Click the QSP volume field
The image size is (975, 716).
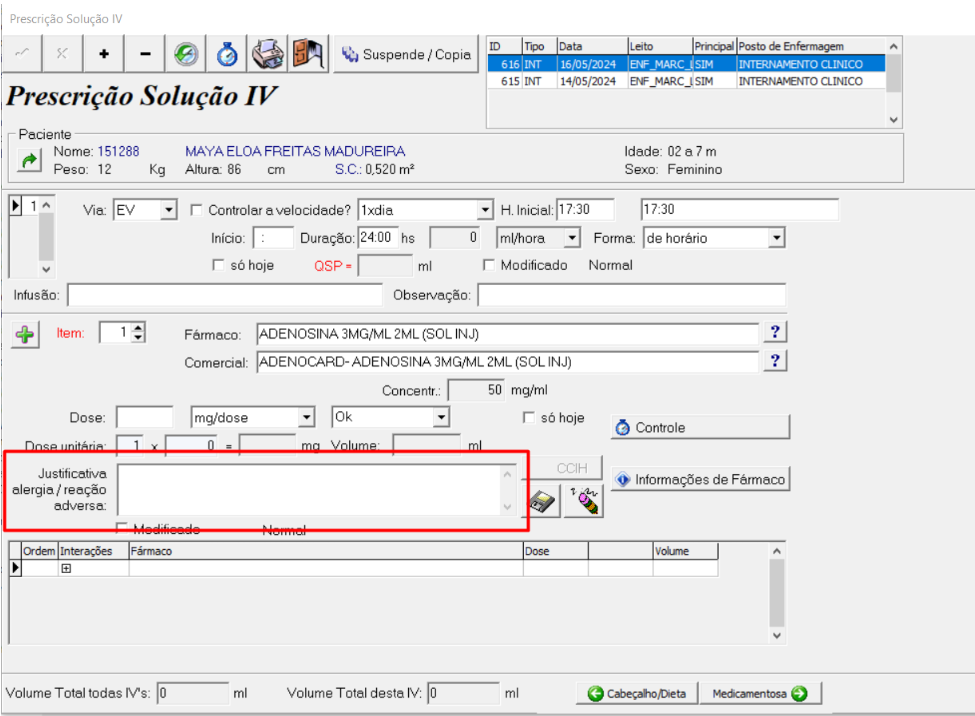(385, 266)
